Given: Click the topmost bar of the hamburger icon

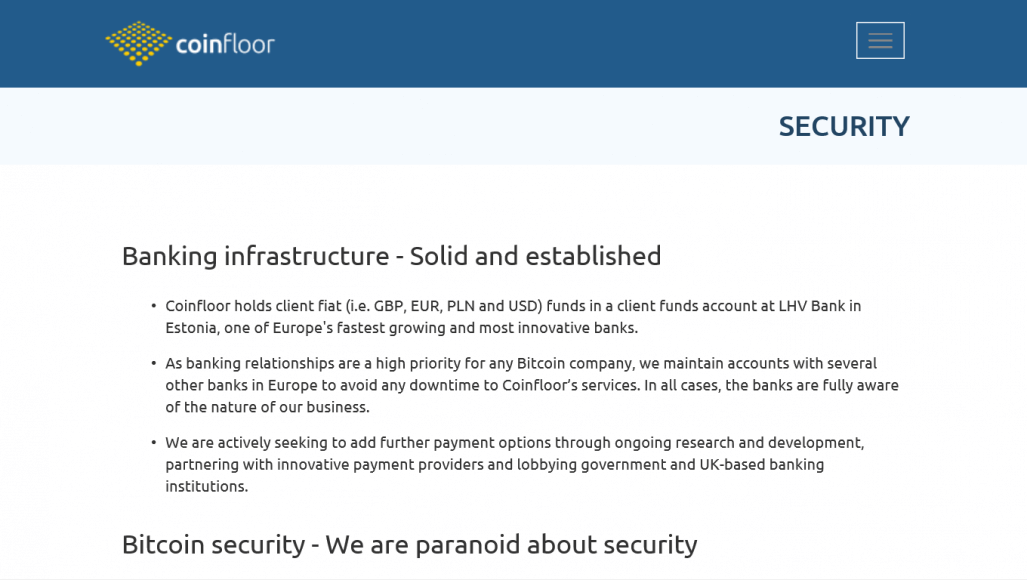Looking at the screenshot, I should [x=879, y=33].
